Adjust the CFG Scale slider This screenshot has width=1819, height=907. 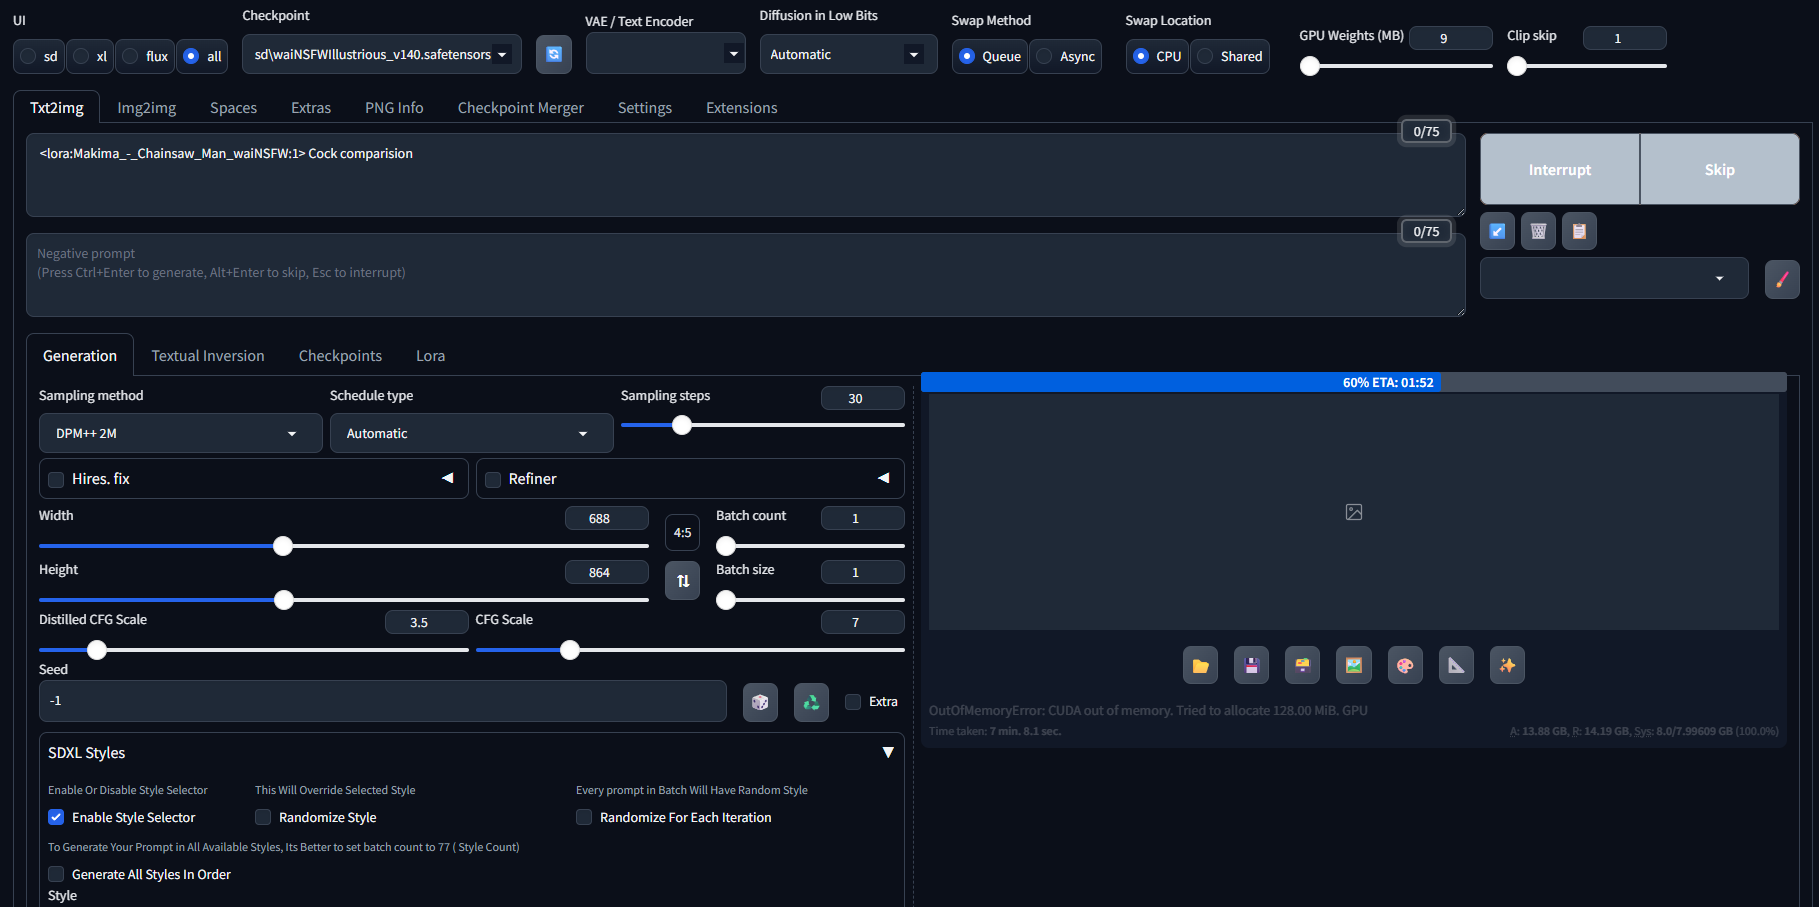click(690, 650)
